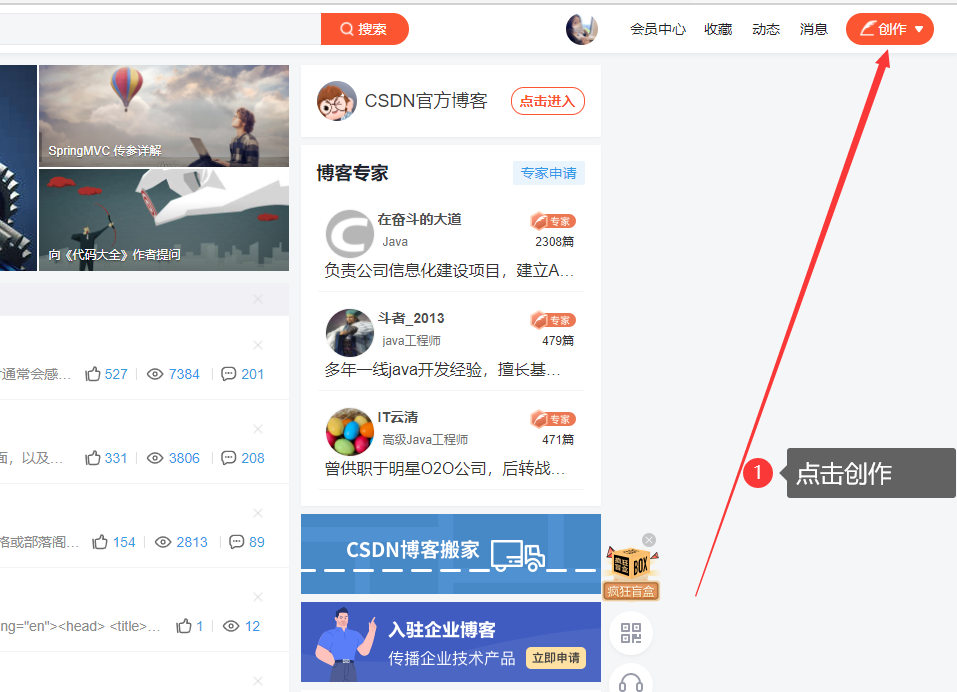This screenshot has height=692, width=957.
Task: Click the 专家申请 link
Action: (549, 173)
